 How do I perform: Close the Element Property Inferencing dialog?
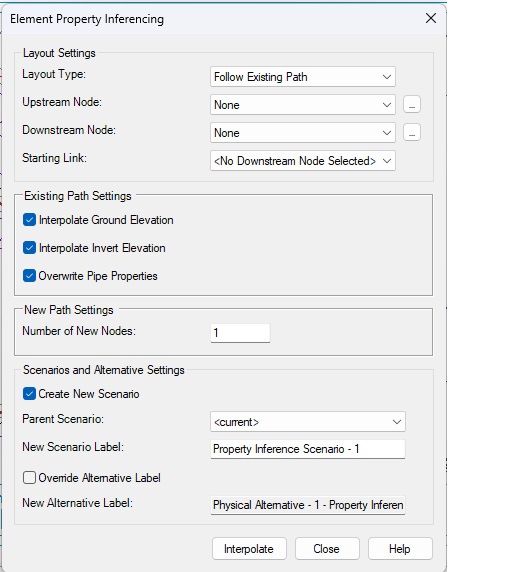click(431, 18)
